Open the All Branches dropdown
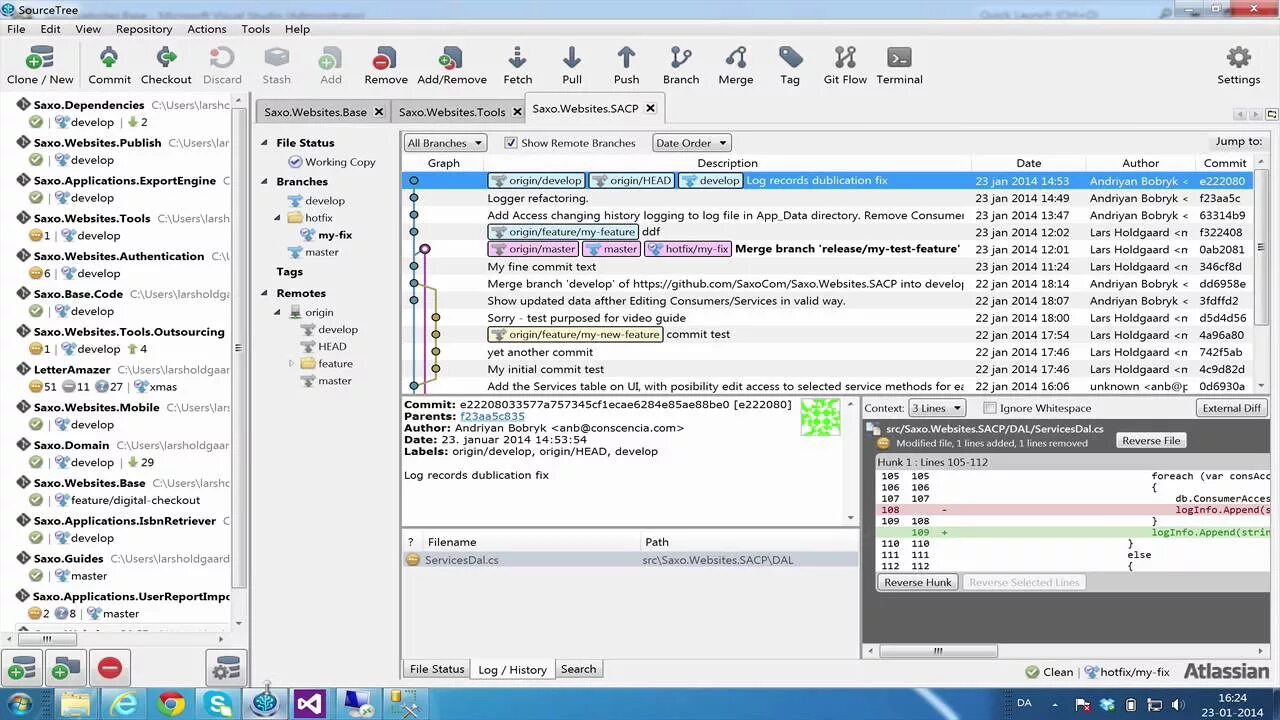 click(x=444, y=142)
